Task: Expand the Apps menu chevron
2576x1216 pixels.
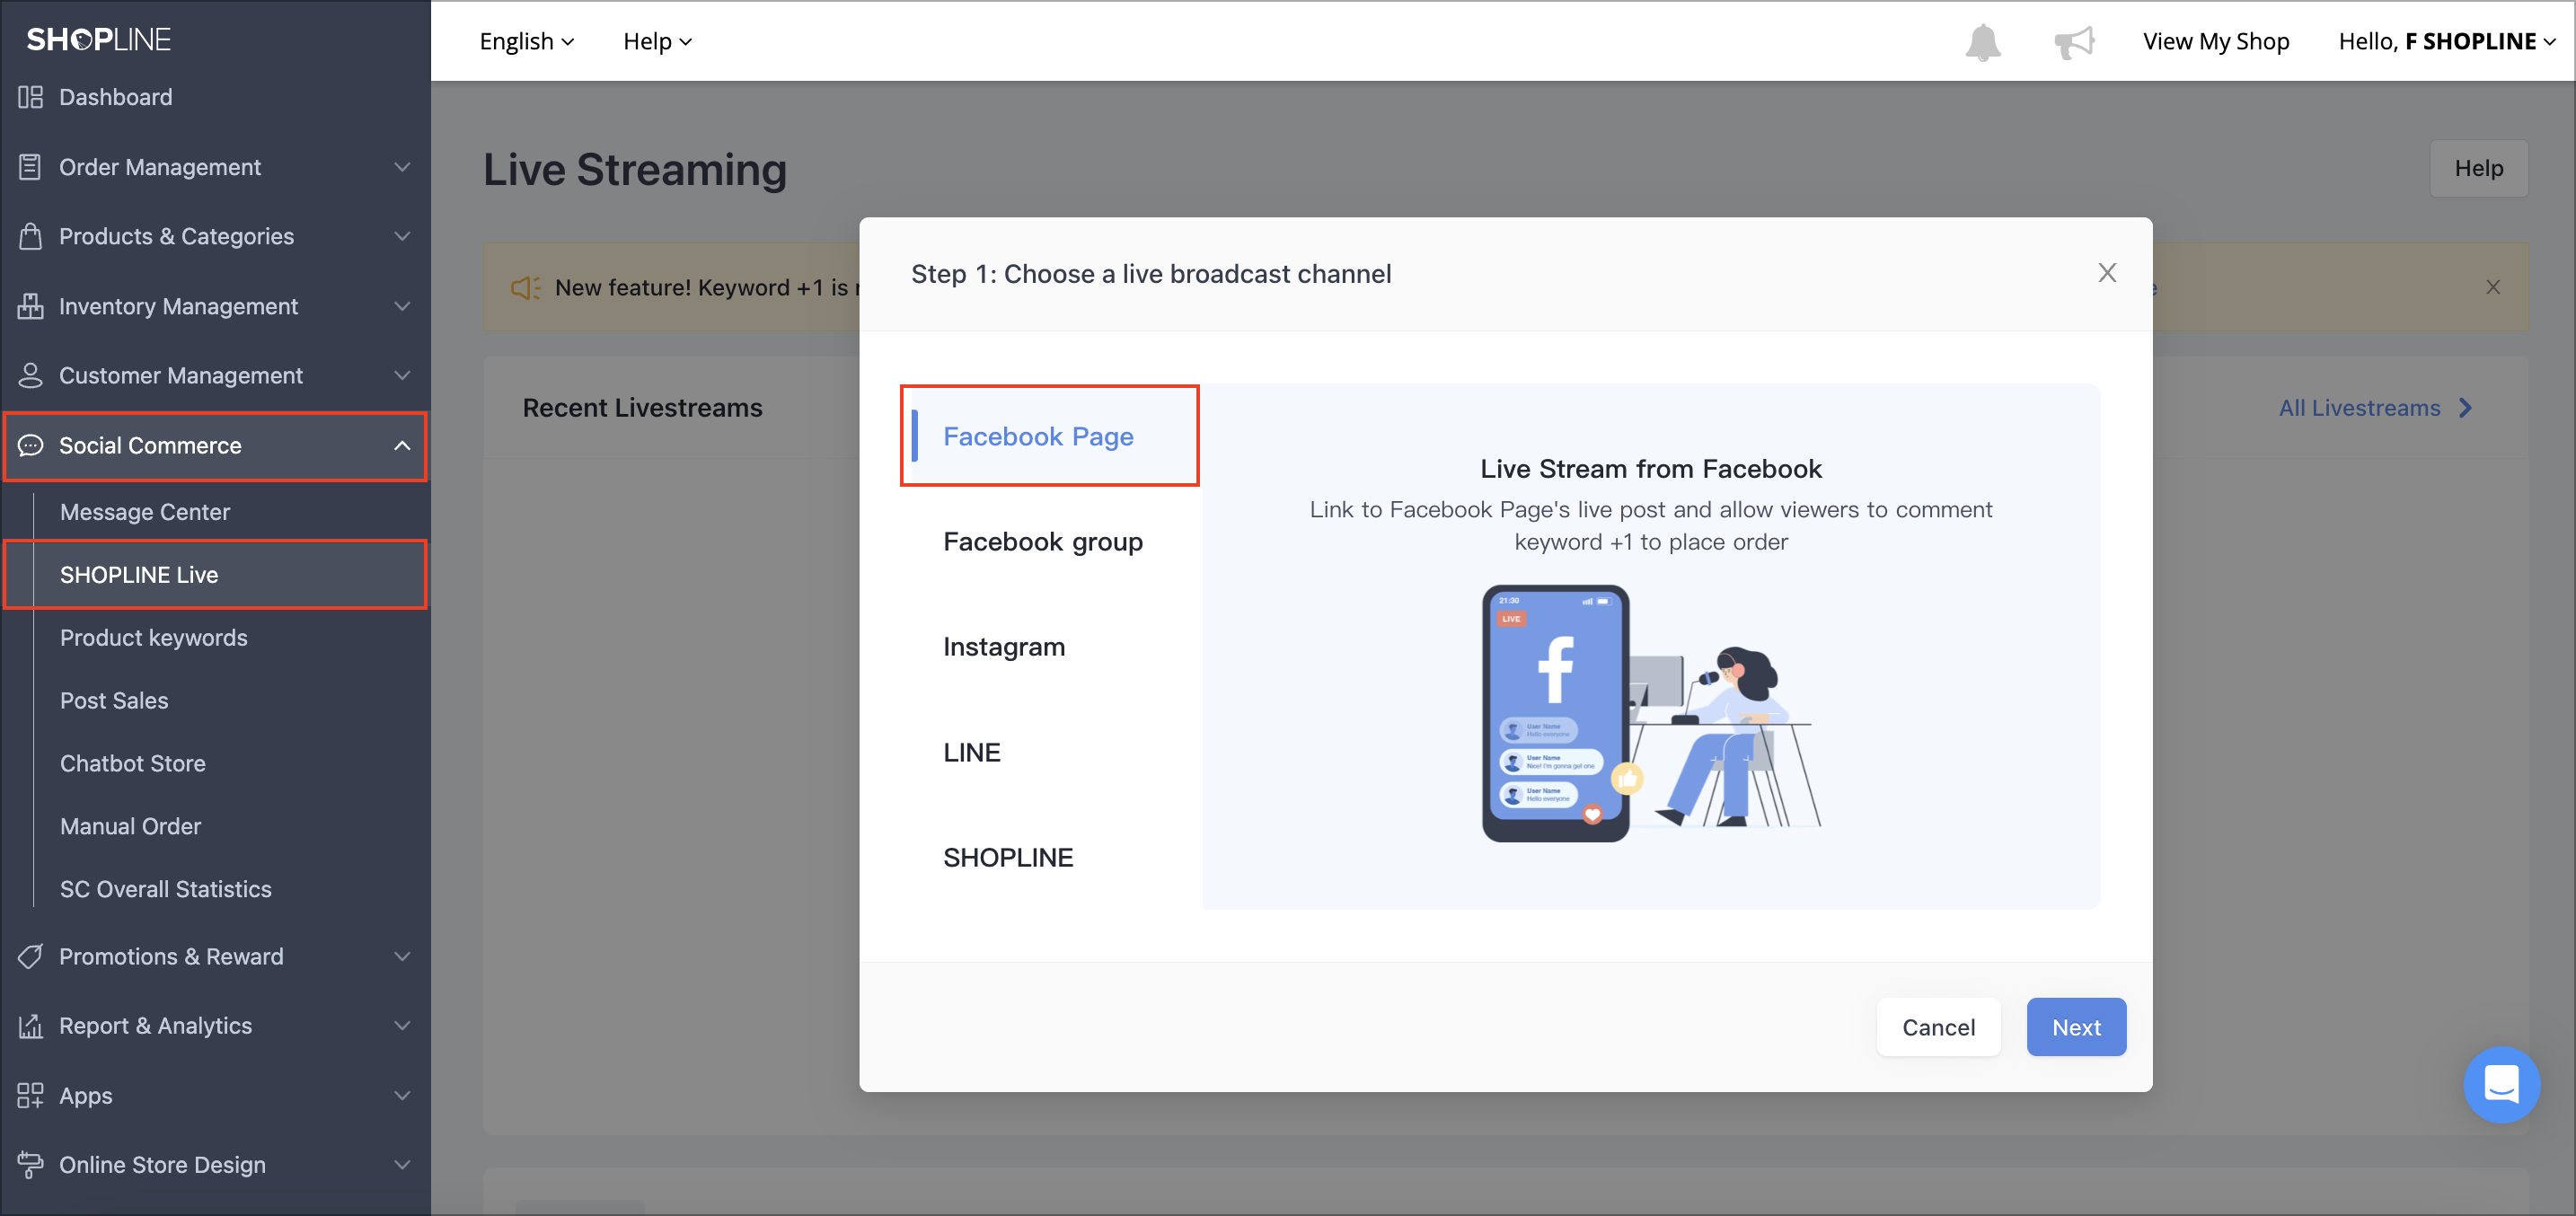Action: coord(402,1095)
